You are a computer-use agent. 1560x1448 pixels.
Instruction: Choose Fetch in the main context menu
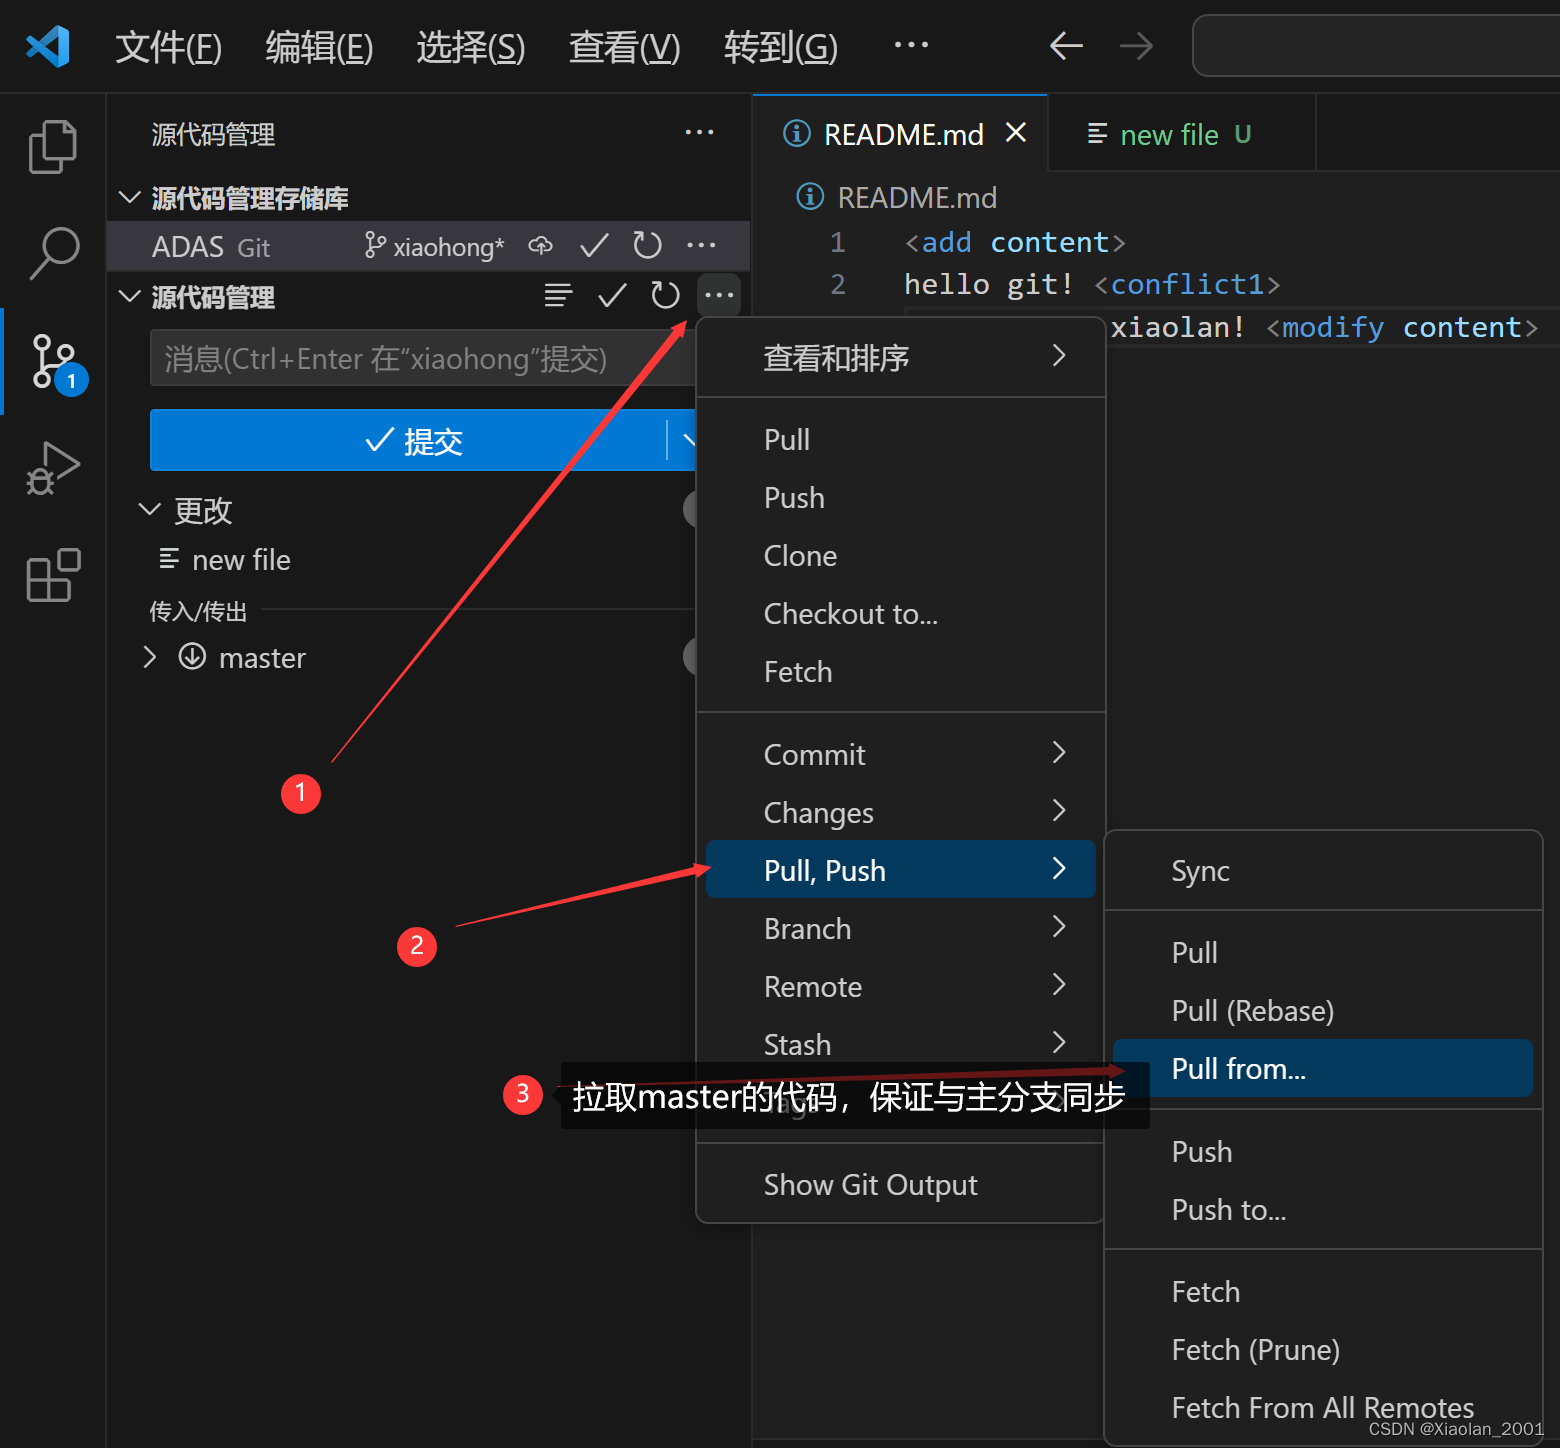tap(900, 671)
